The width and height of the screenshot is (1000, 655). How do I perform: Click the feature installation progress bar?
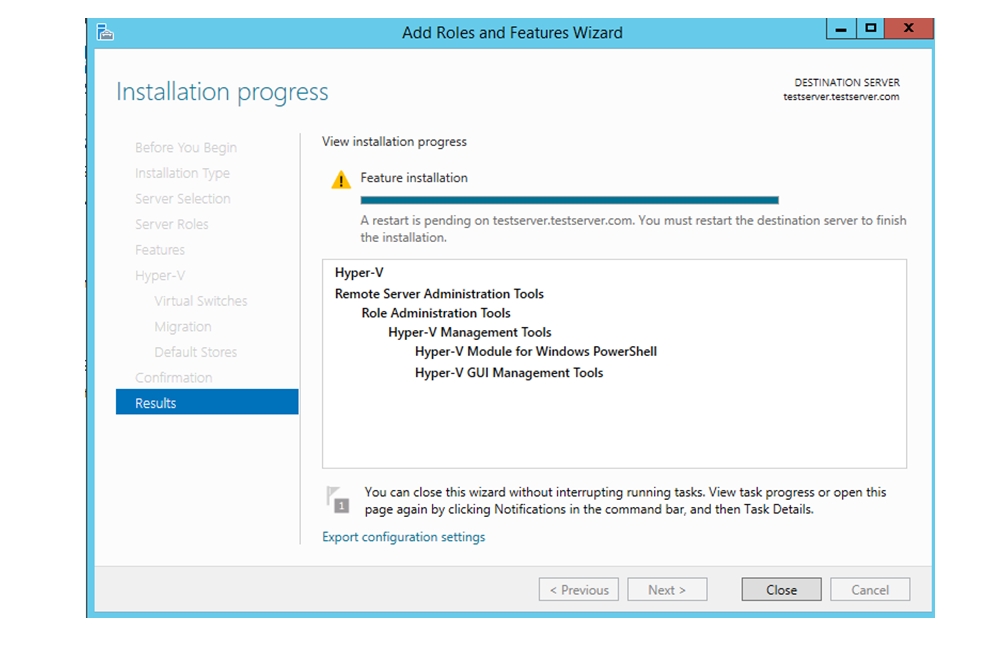point(569,200)
